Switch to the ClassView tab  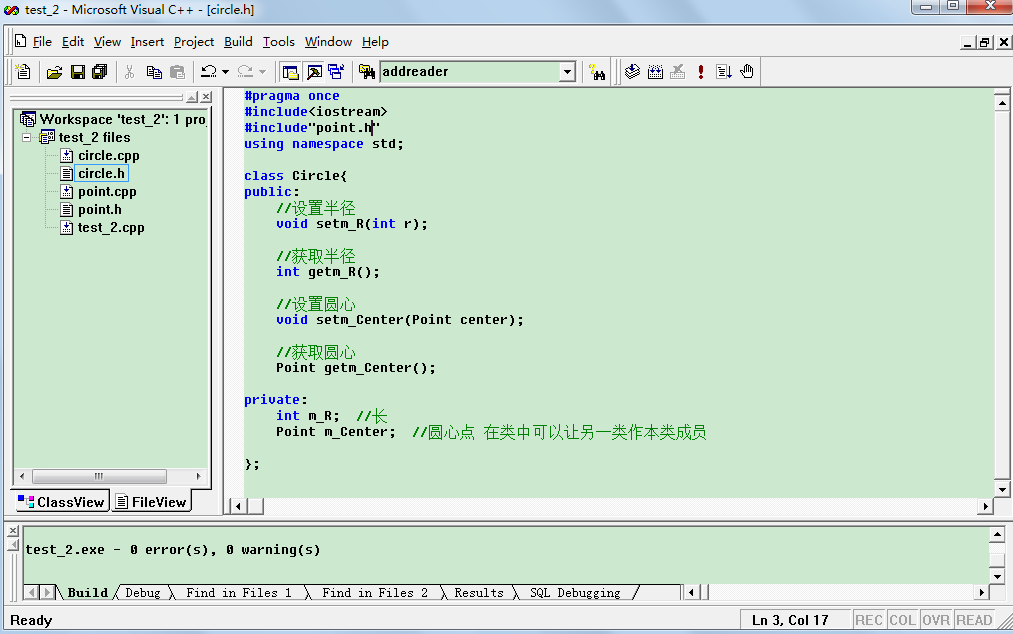tap(61, 502)
